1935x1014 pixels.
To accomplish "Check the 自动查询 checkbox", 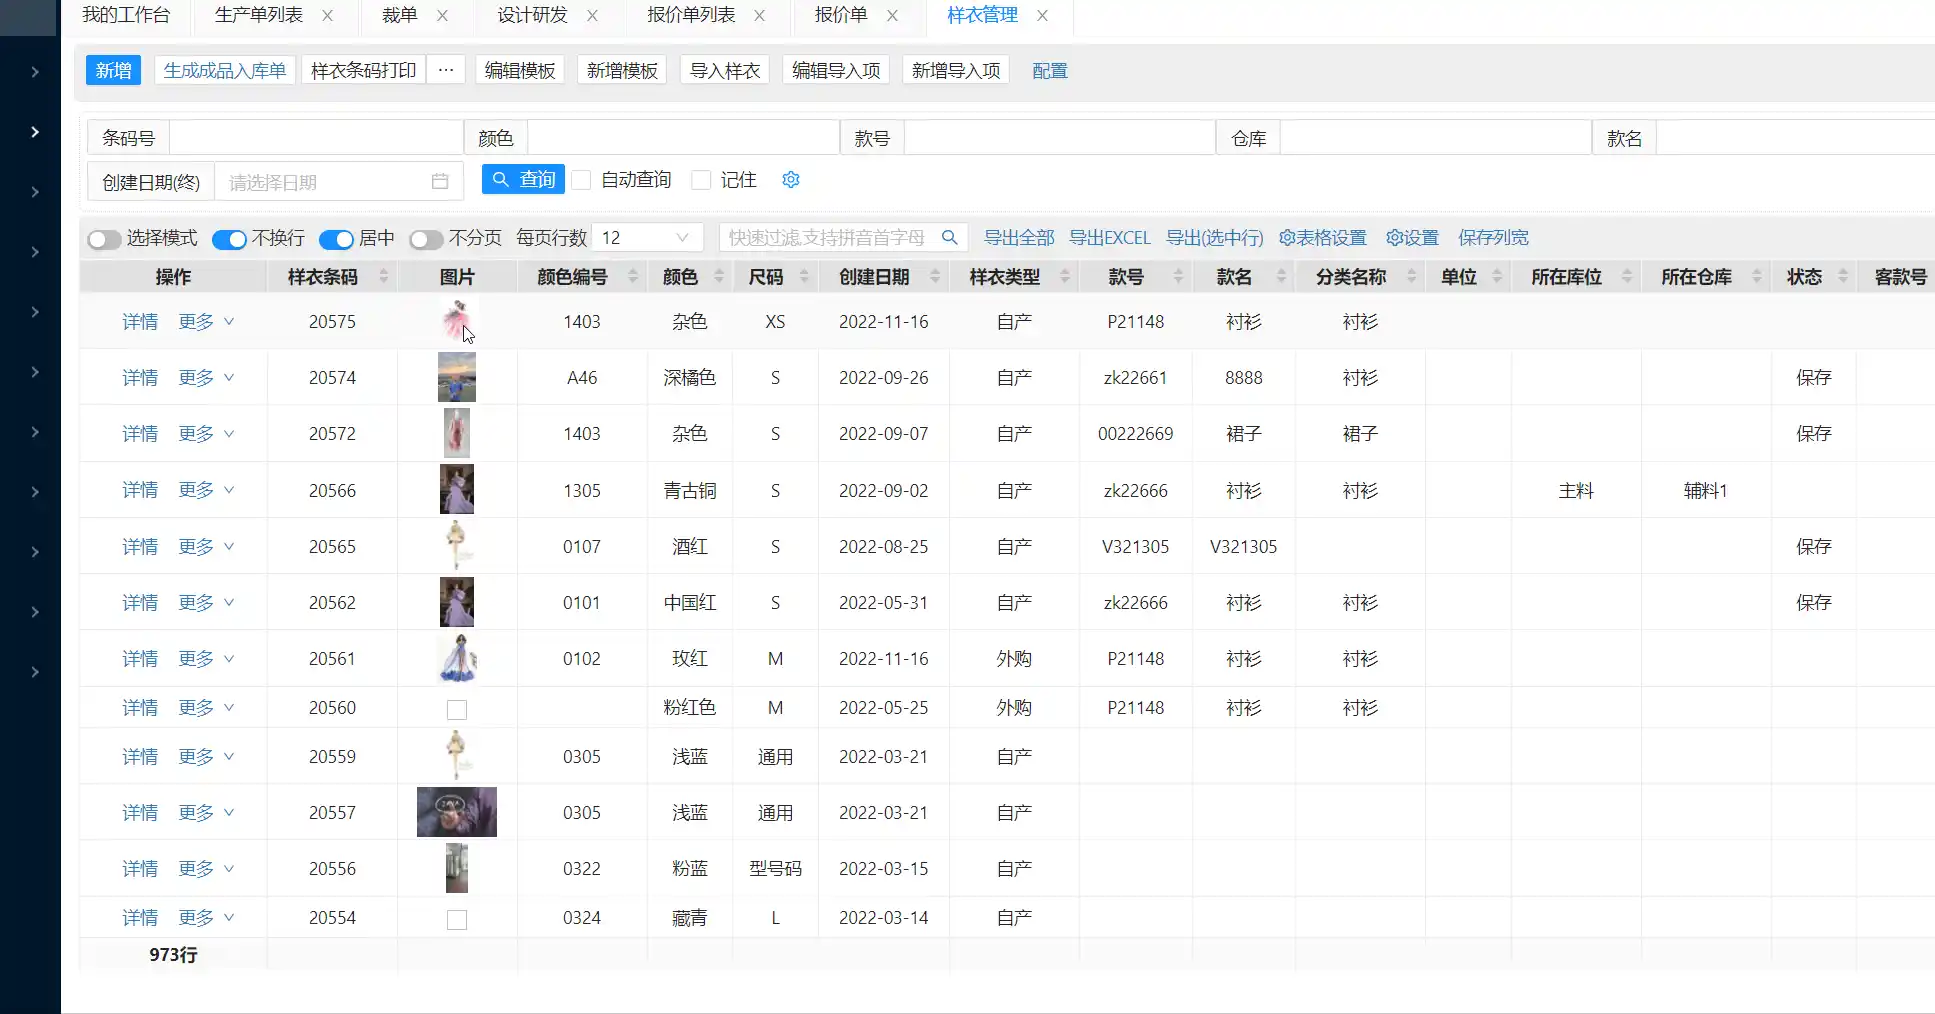I will click(x=581, y=180).
